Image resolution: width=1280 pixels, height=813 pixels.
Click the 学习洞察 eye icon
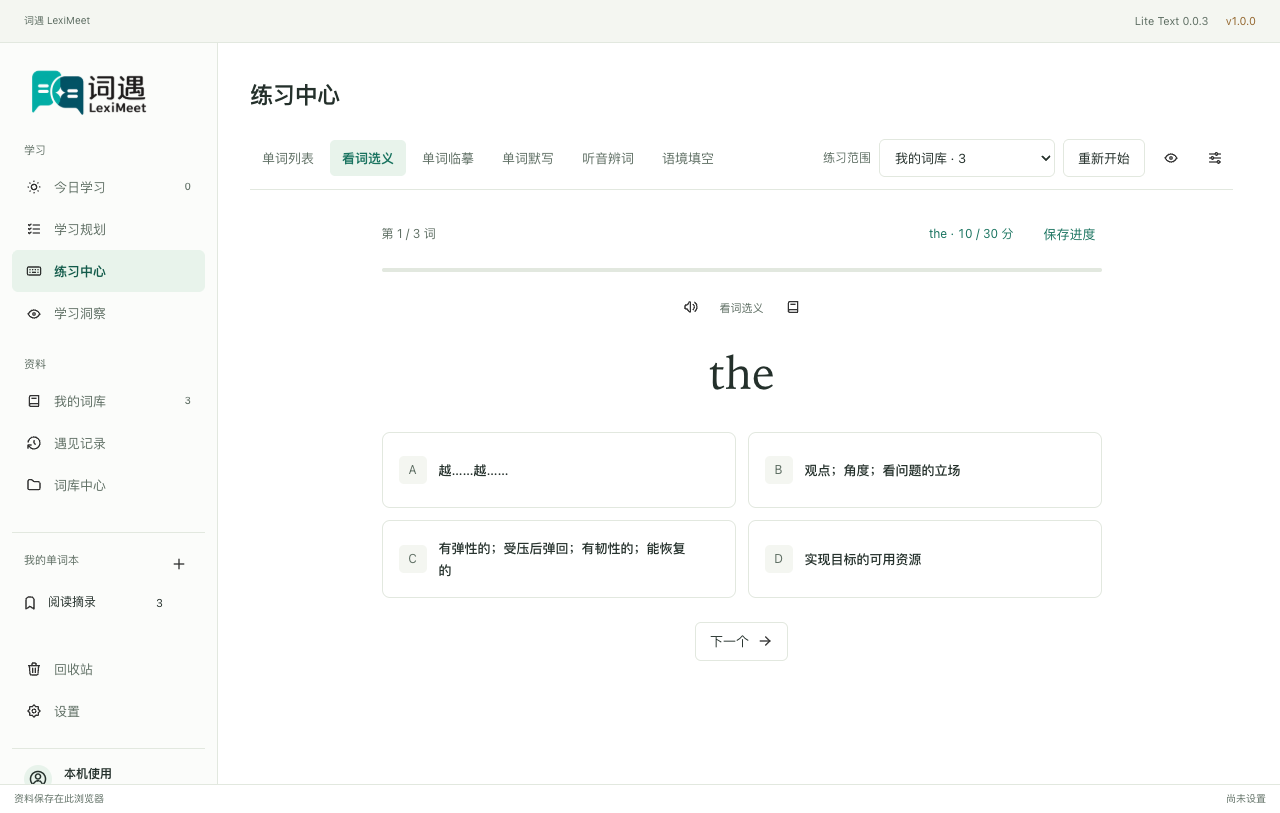pyautogui.click(x=34, y=313)
